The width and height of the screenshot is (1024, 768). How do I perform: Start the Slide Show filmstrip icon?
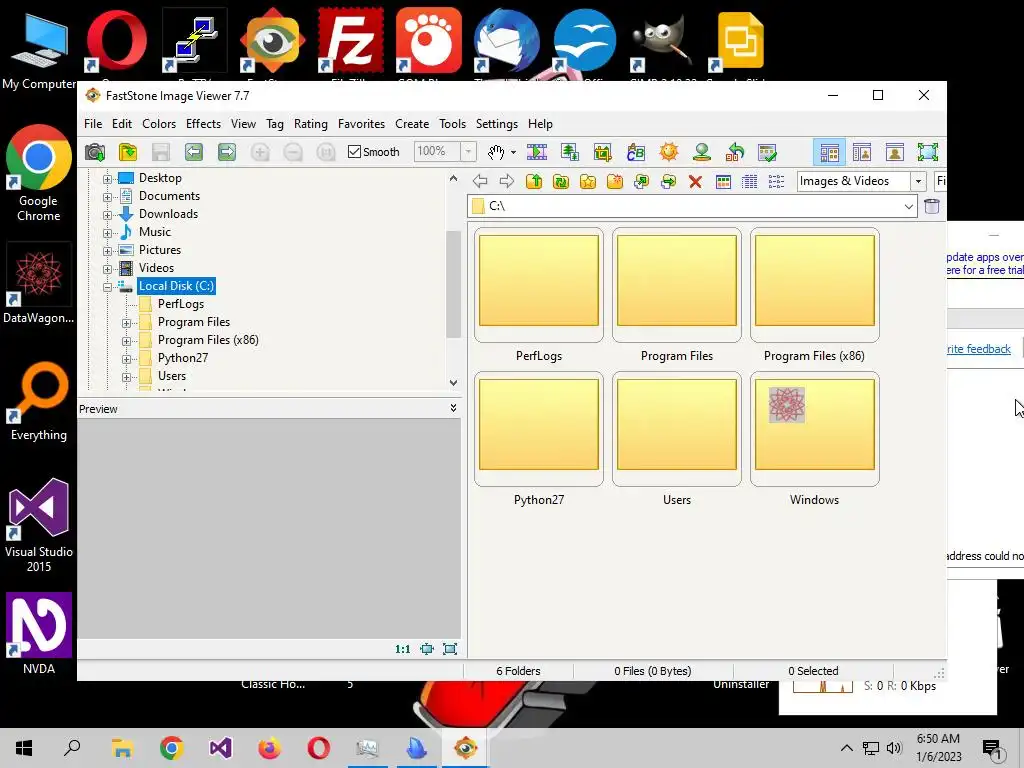(x=537, y=152)
